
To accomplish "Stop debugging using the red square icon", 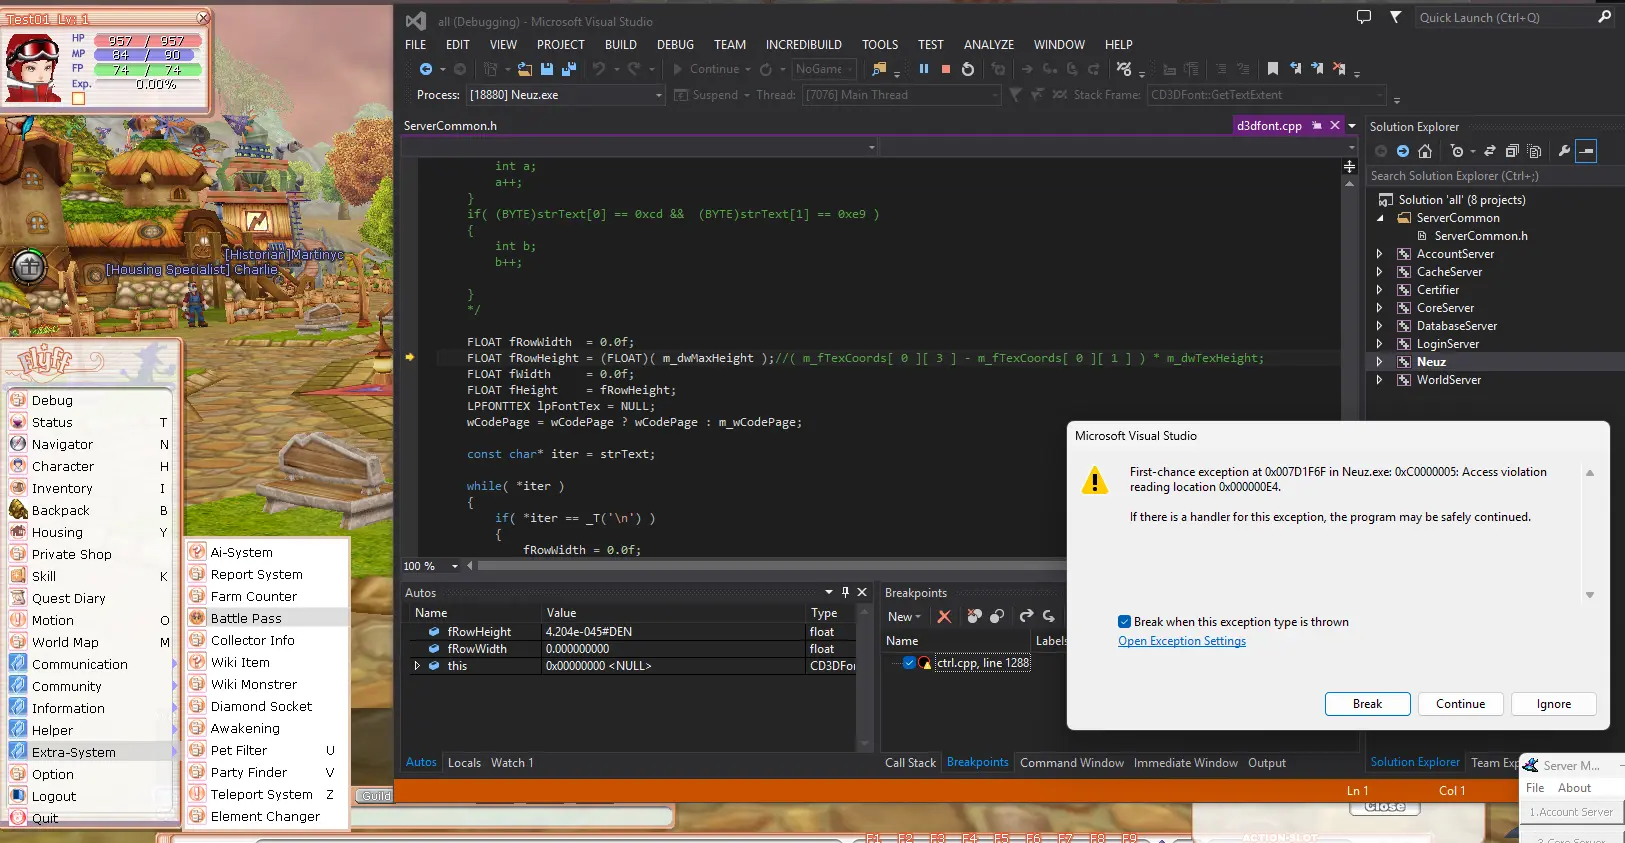I will [945, 69].
